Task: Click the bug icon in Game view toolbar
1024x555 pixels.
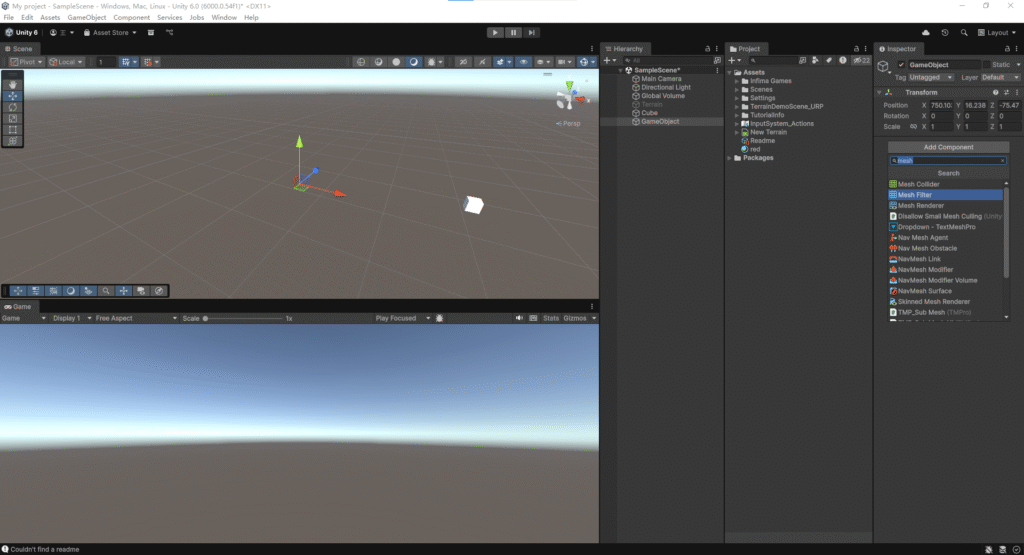Action: pos(440,318)
